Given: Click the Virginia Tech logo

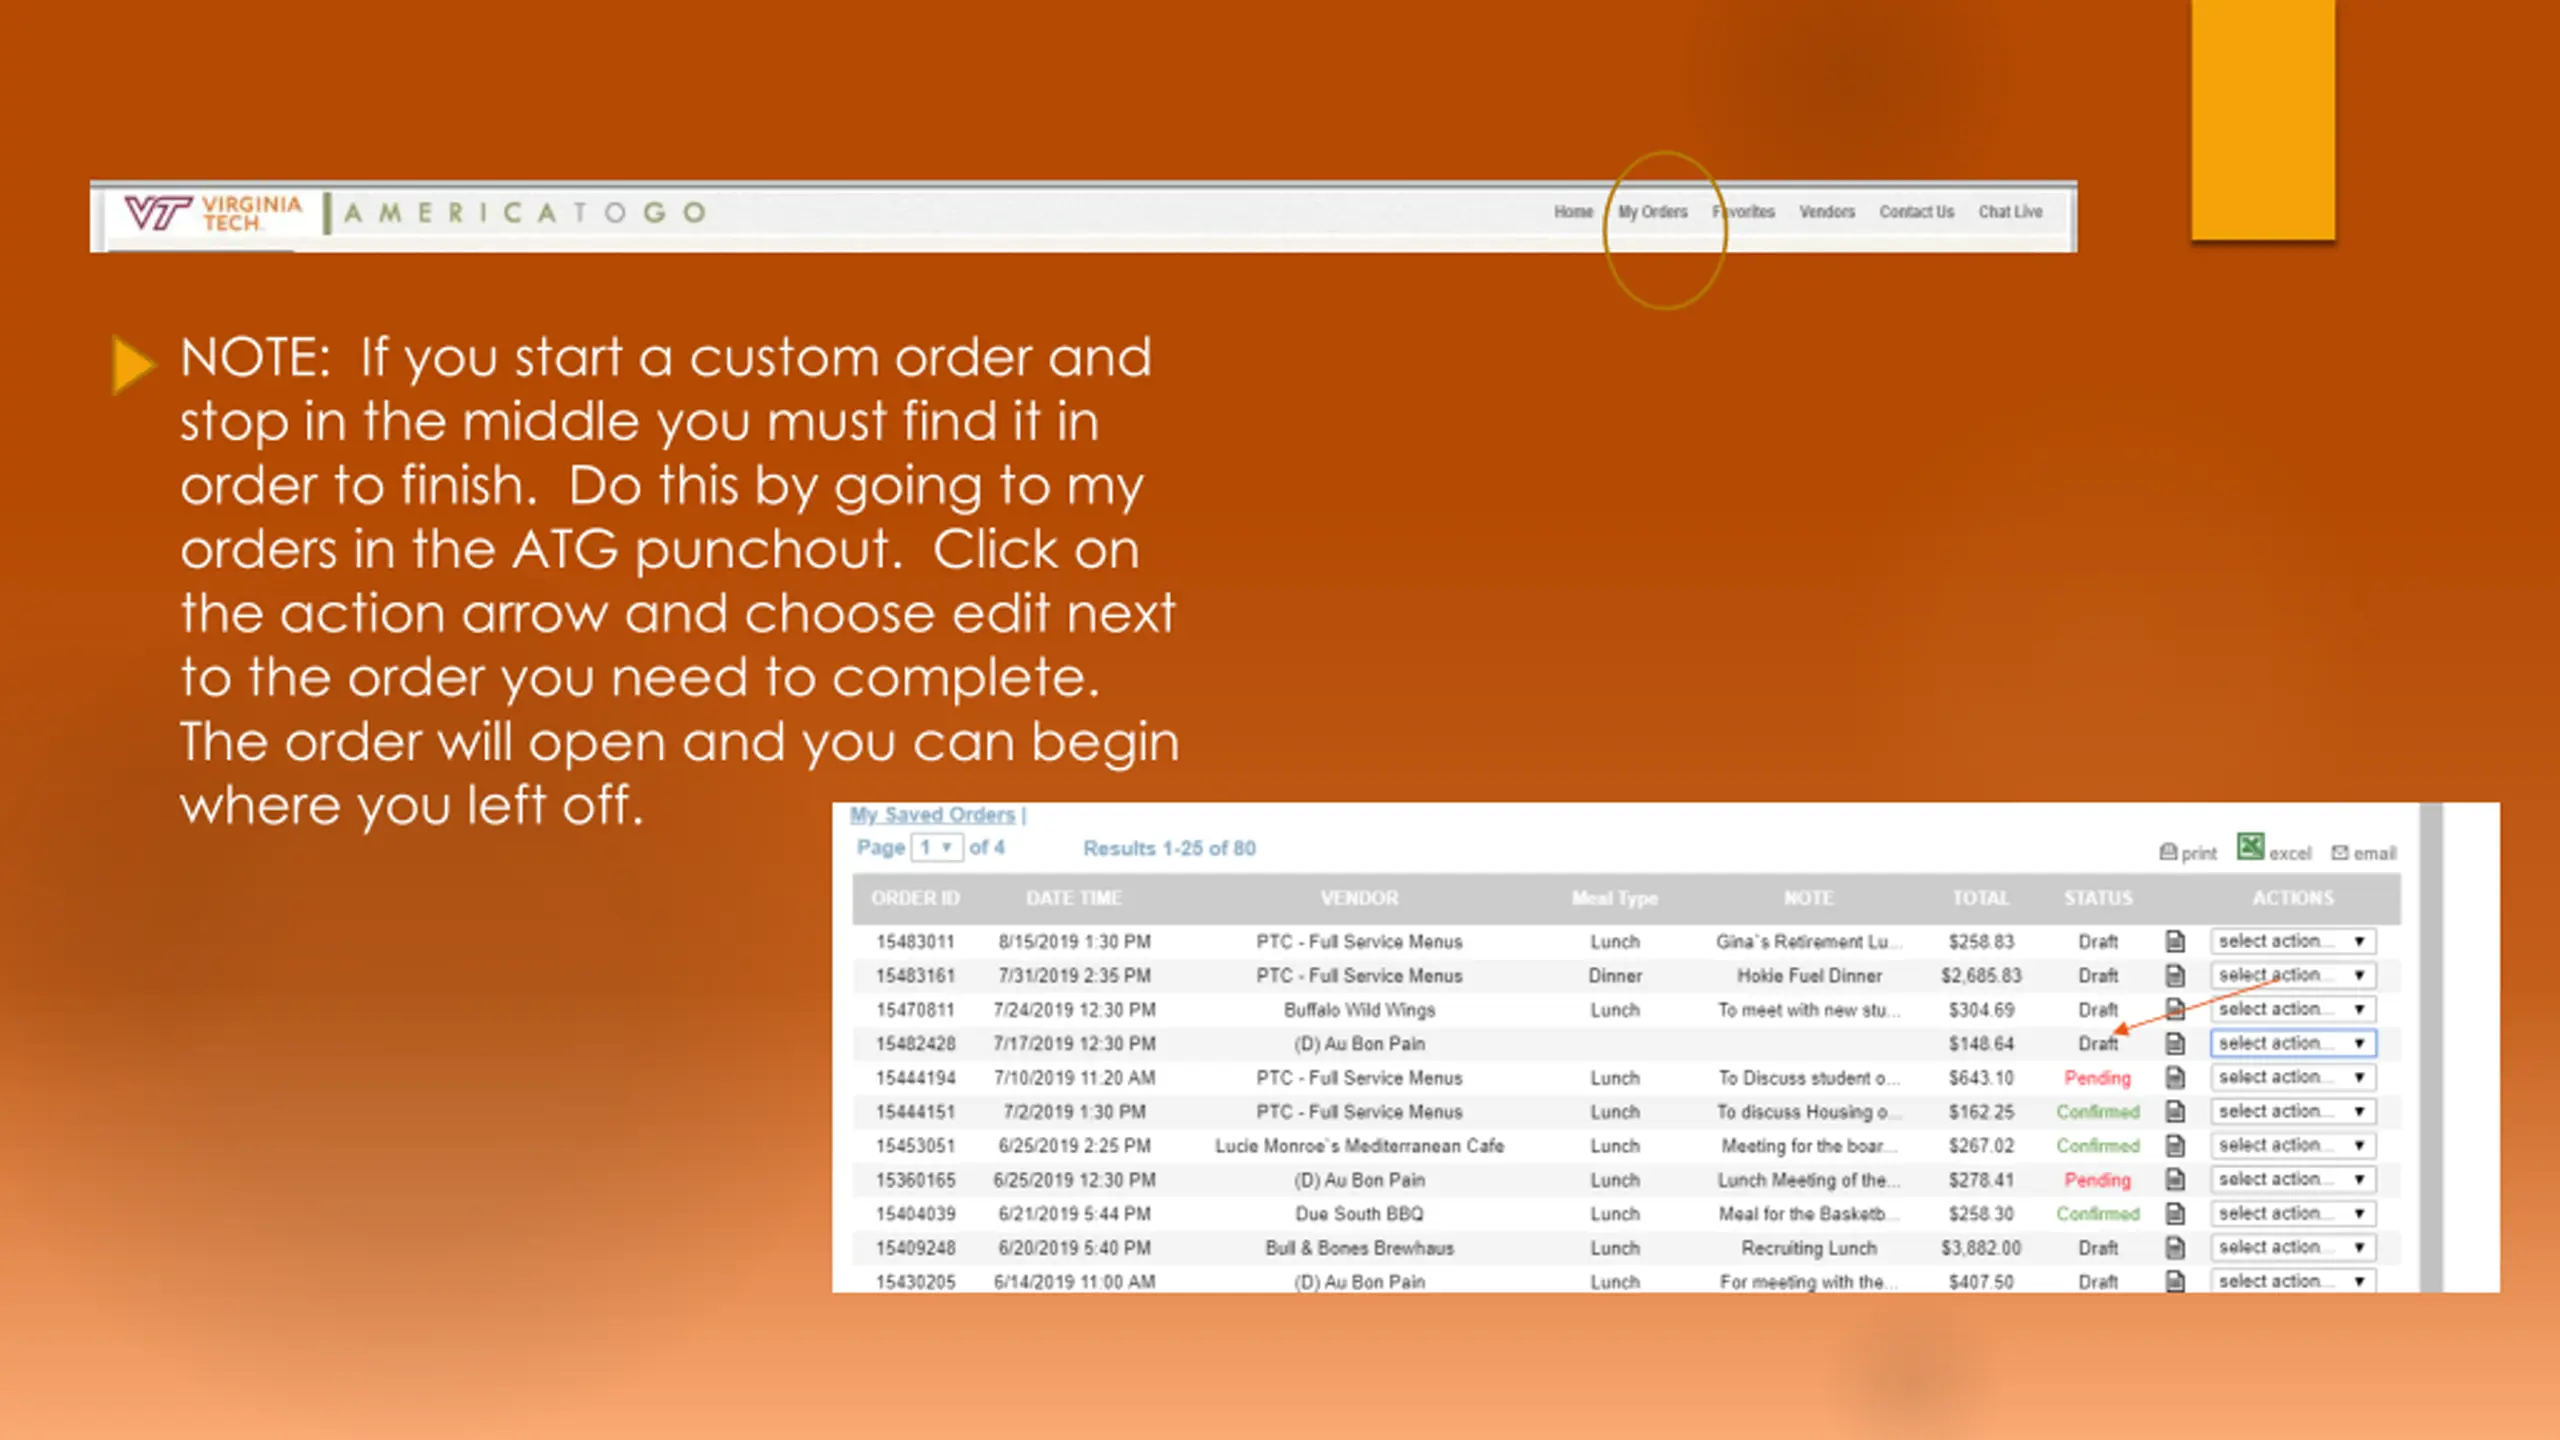Looking at the screenshot, I should click(213, 212).
